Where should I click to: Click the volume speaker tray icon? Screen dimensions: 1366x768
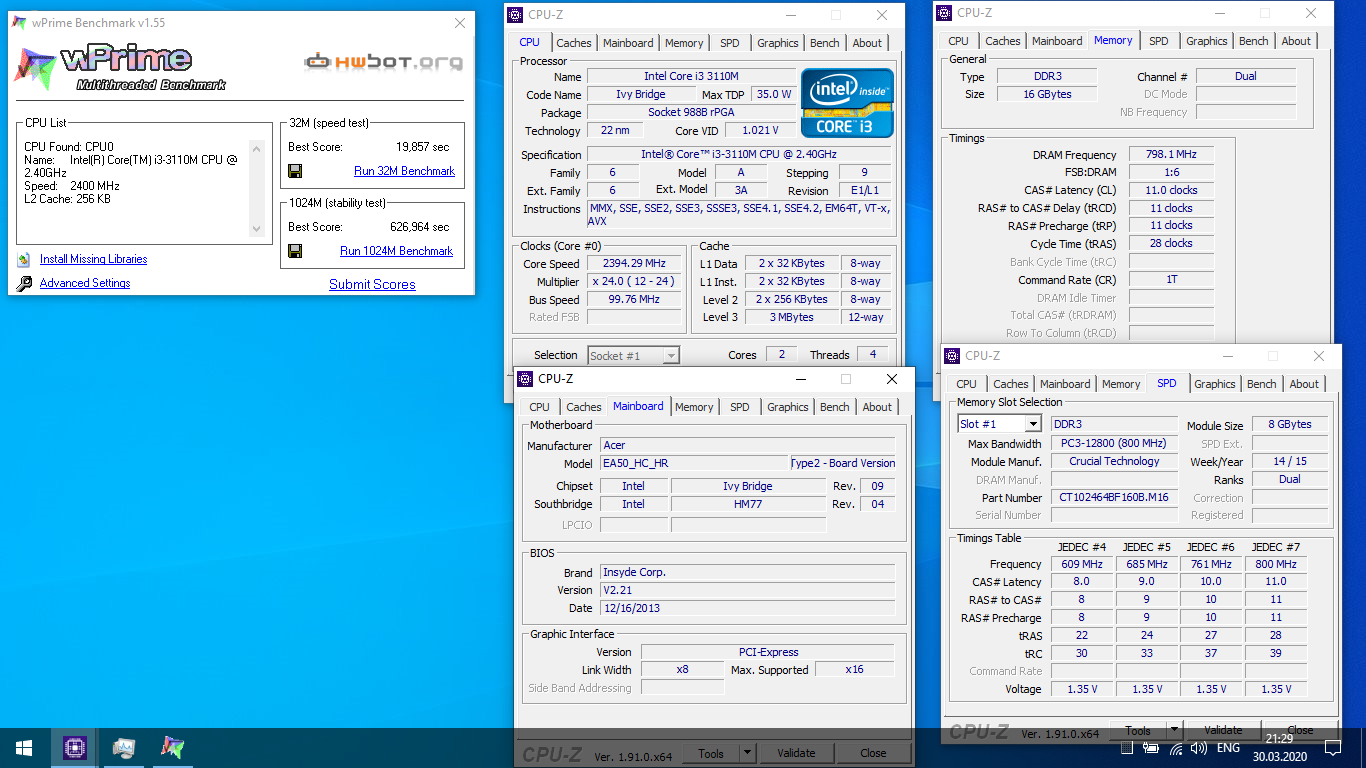point(1199,748)
